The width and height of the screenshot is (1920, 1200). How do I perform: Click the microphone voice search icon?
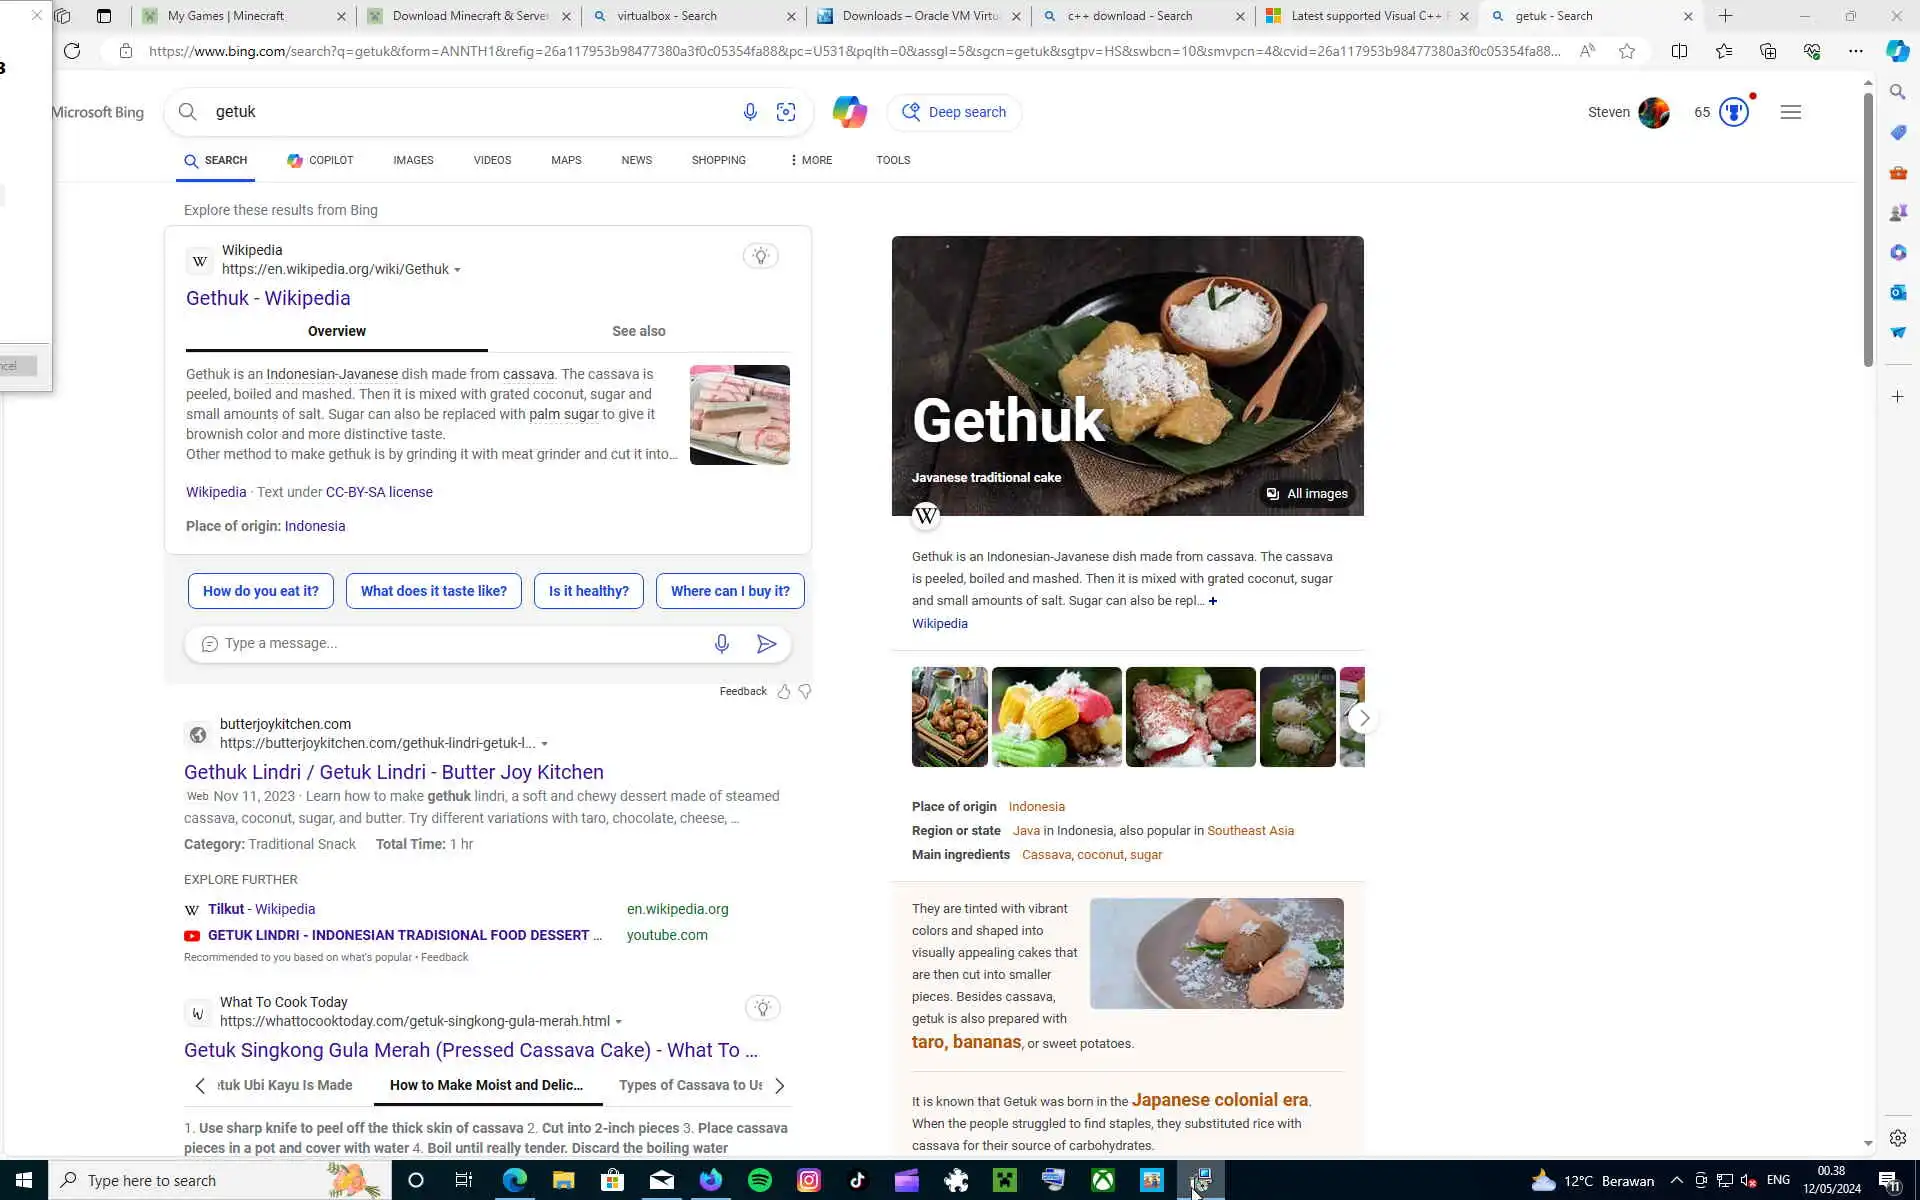tap(749, 112)
